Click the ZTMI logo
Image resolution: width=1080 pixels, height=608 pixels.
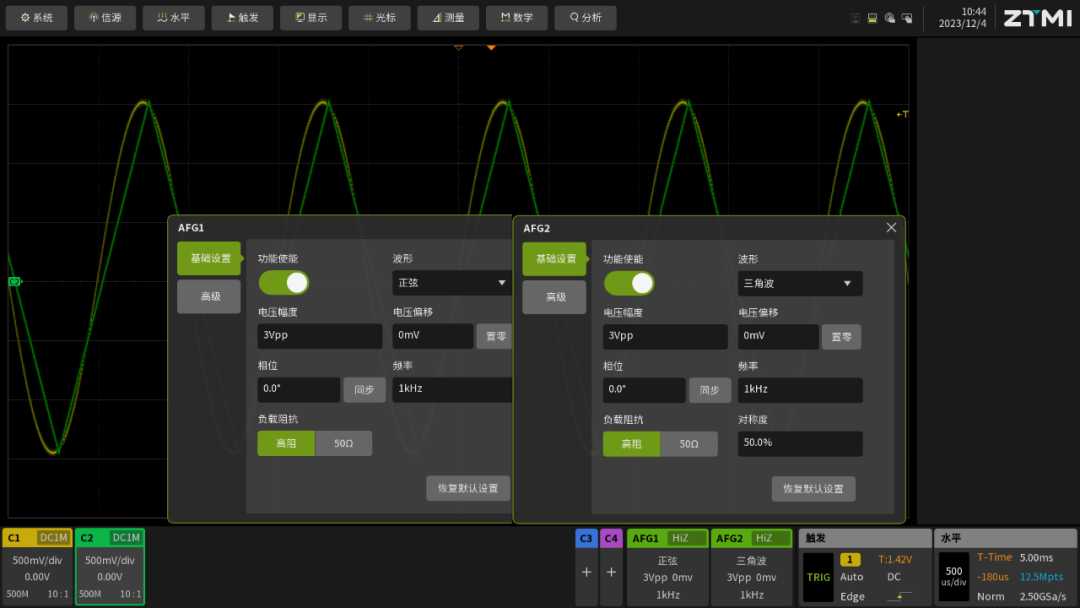(x=1037, y=18)
